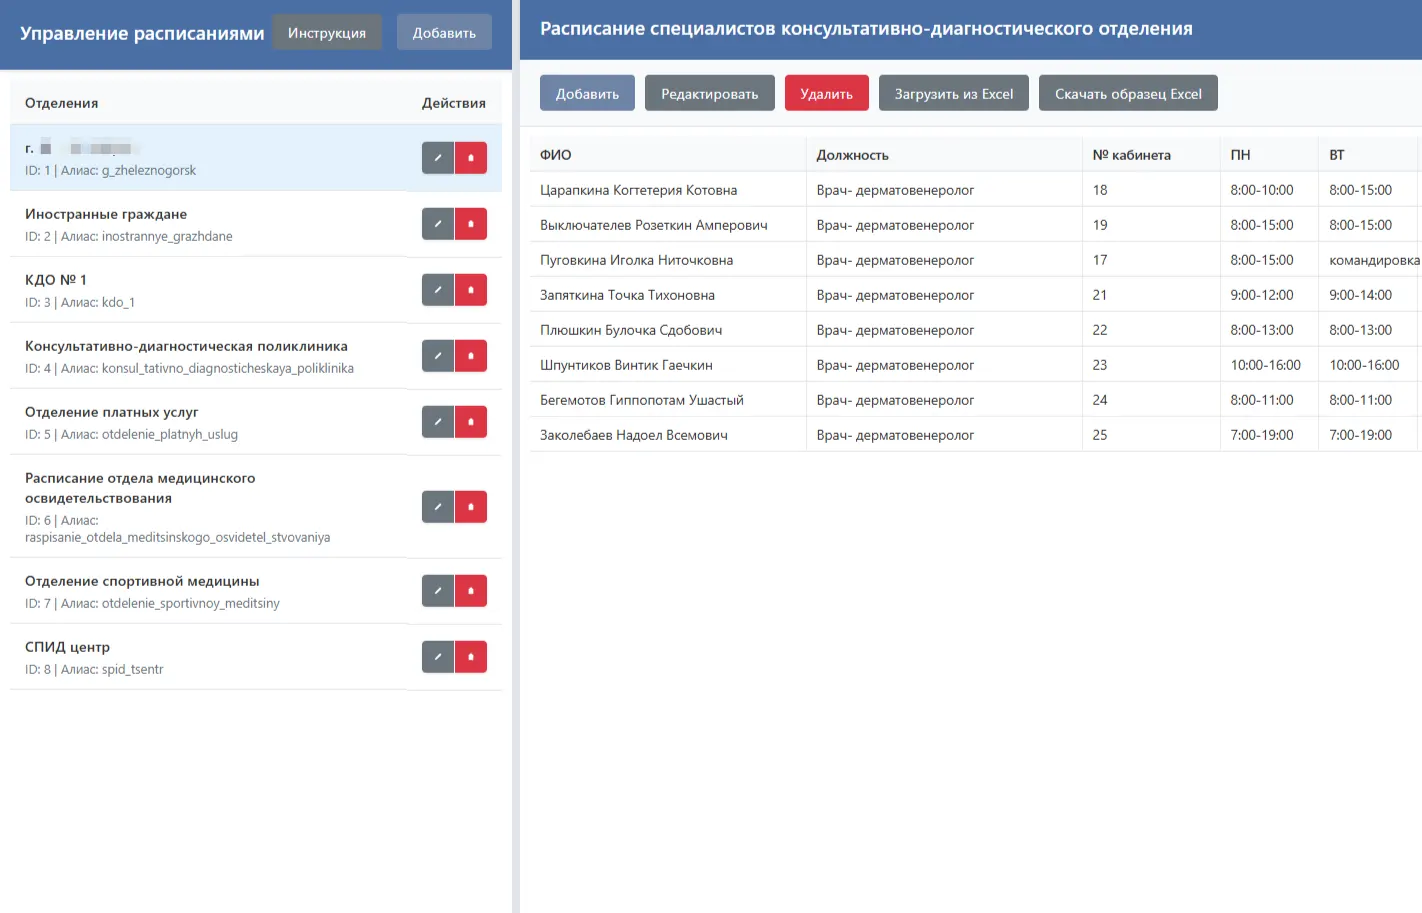Delete the СПИД центр department entry

point(471,657)
